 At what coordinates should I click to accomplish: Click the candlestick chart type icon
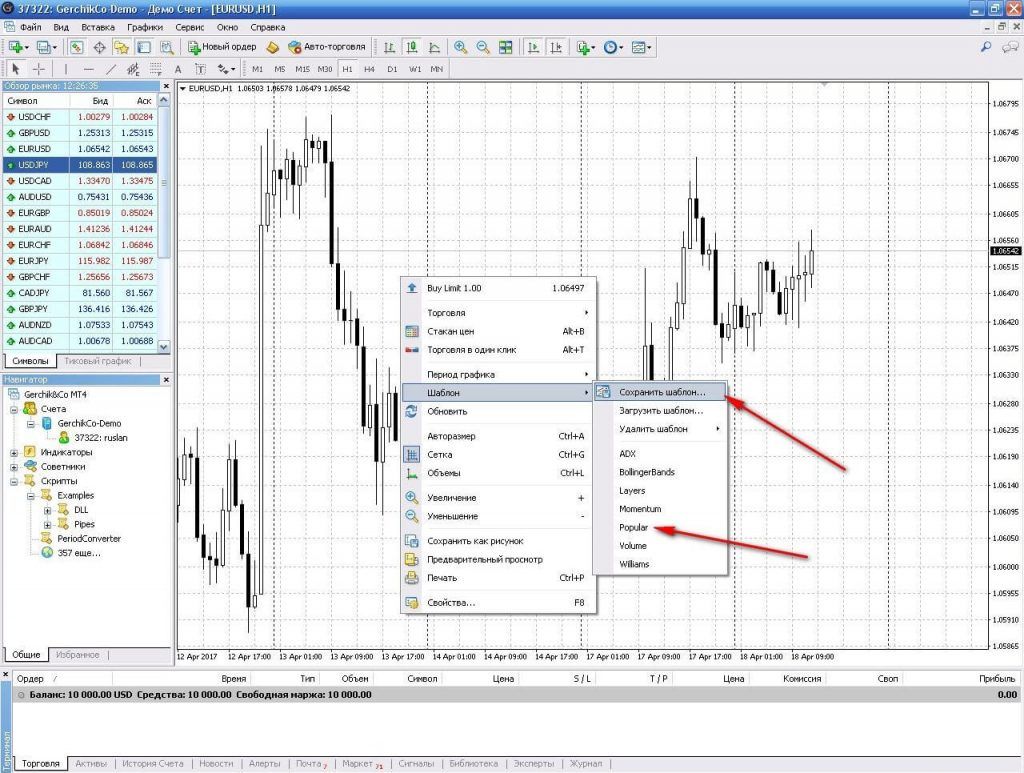[x=412, y=47]
